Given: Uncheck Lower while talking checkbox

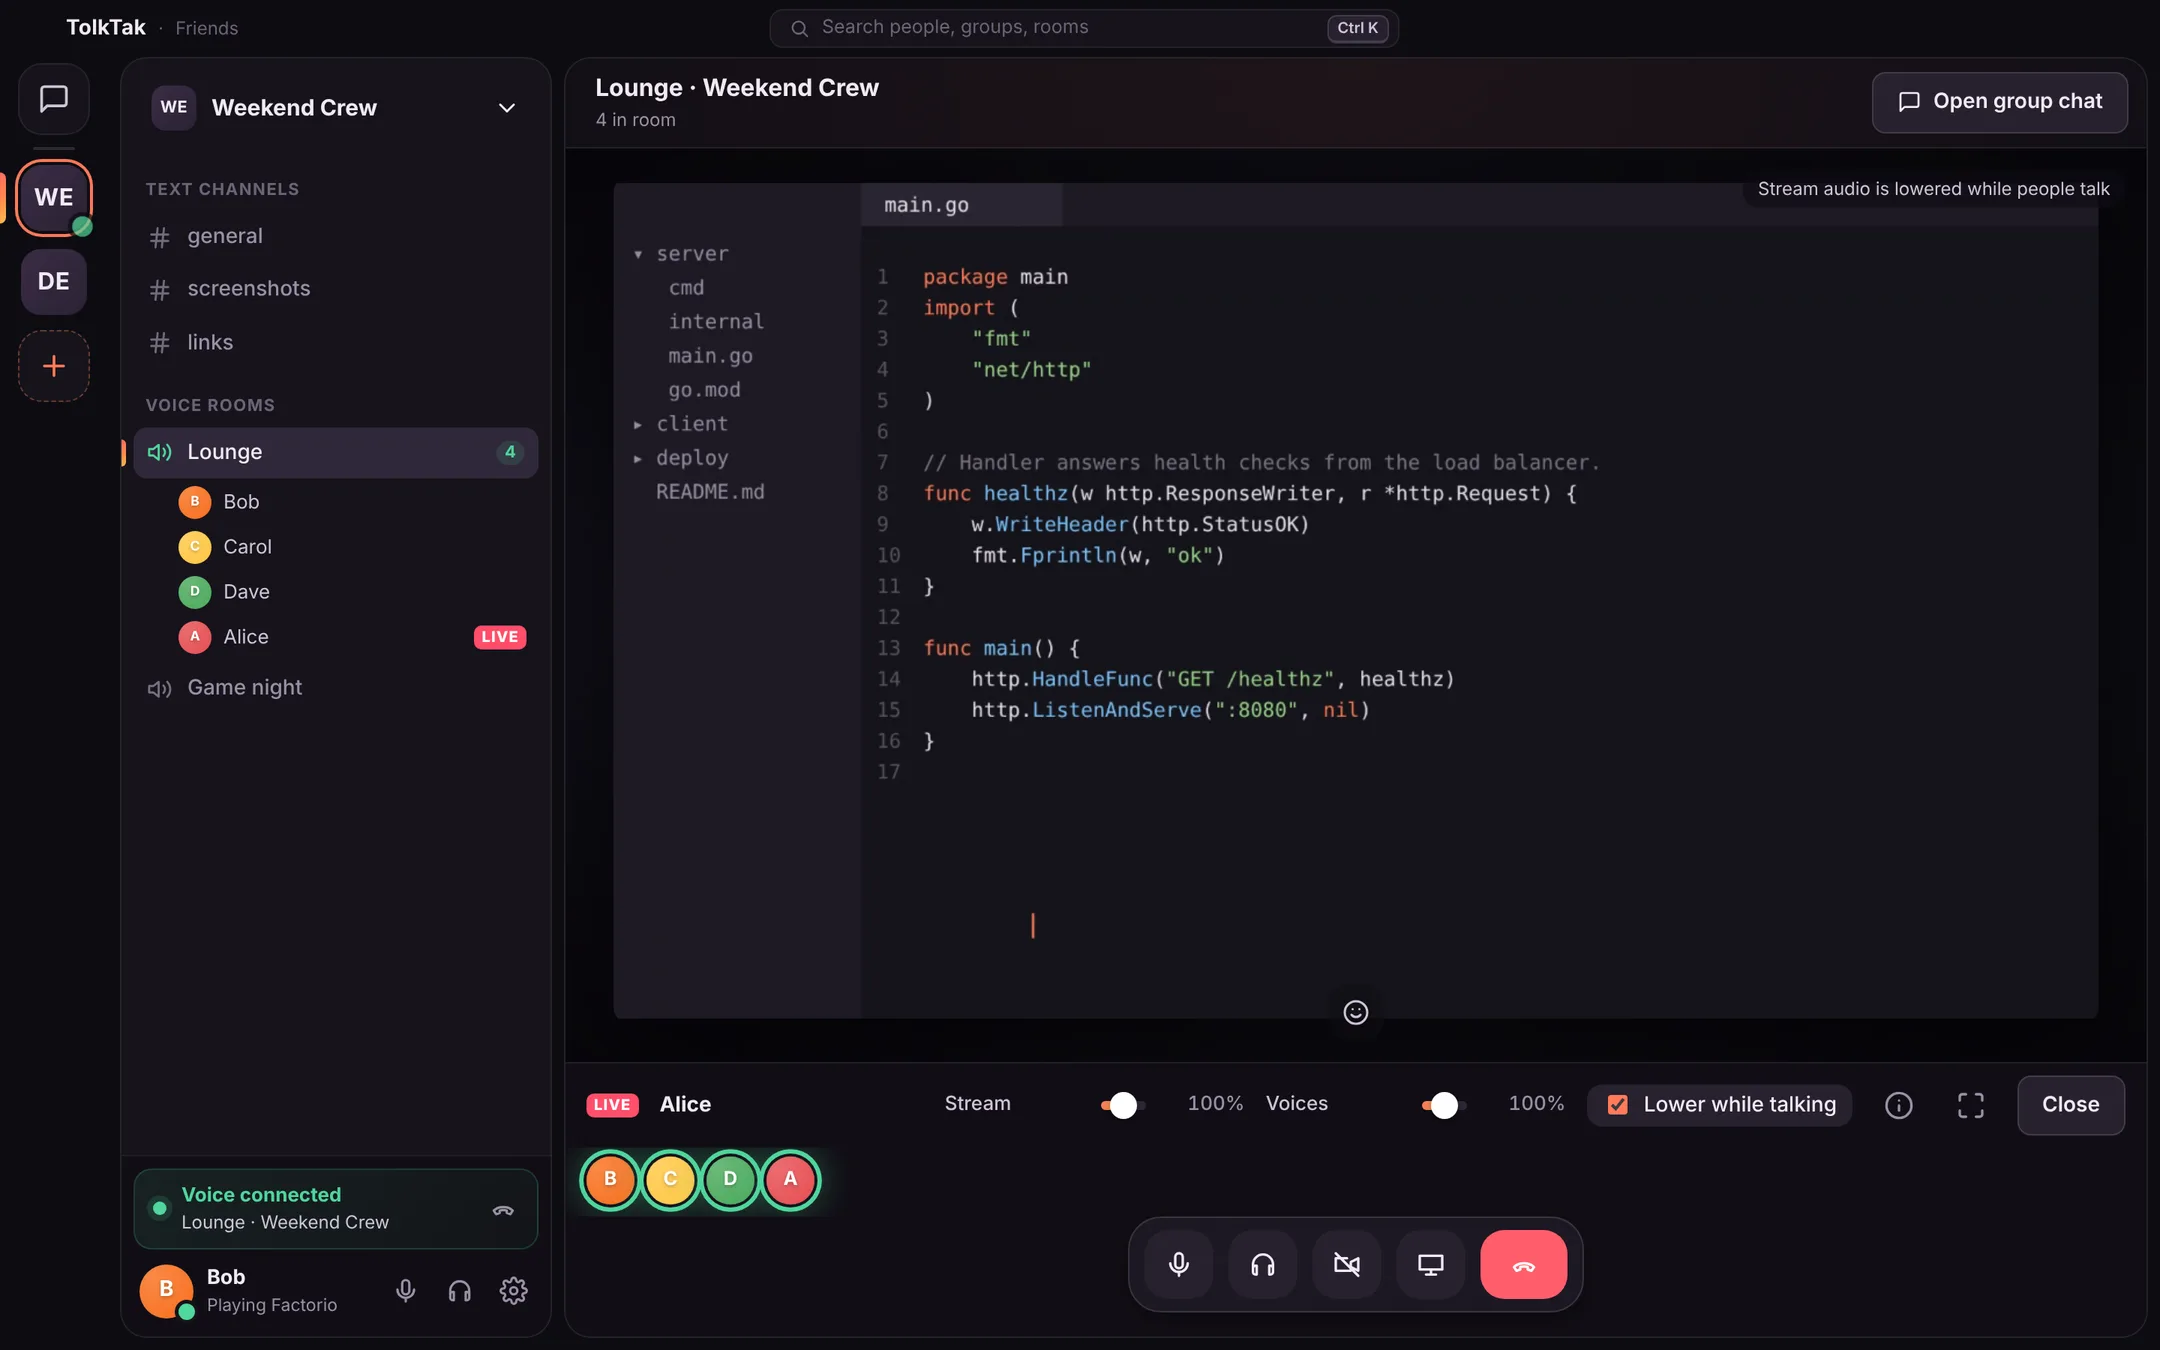Looking at the screenshot, I should pos(1617,1105).
